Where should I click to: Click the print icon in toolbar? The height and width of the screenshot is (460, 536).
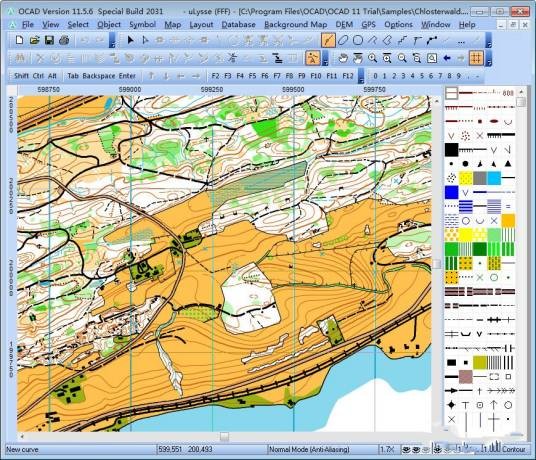point(64,40)
